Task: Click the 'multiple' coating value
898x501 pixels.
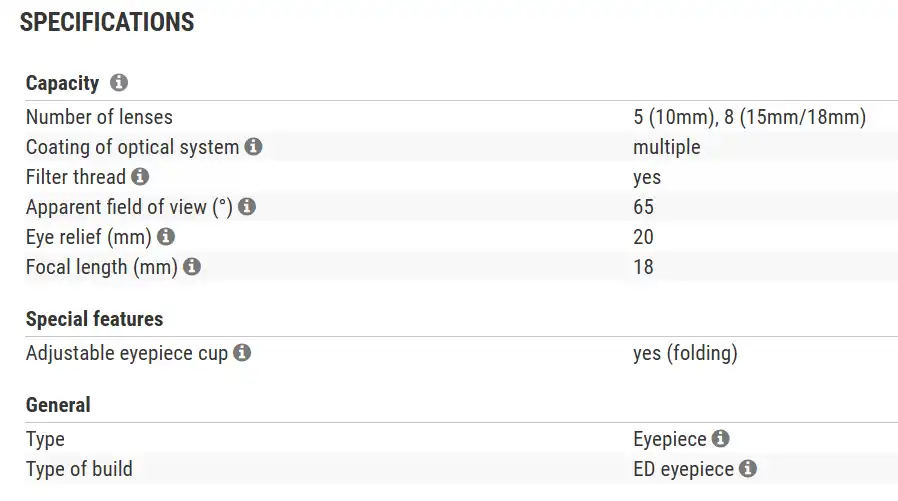Action: (x=666, y=147)
